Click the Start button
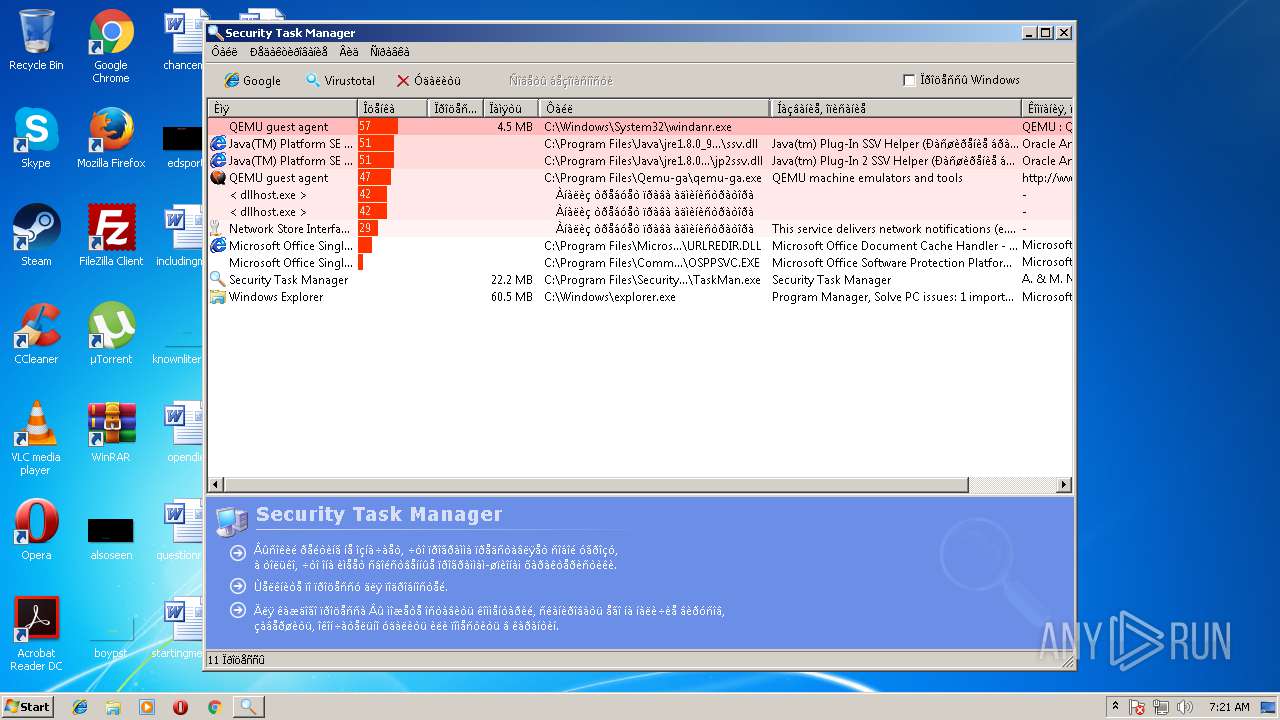The image size is (1280, 720). [28, 706]
